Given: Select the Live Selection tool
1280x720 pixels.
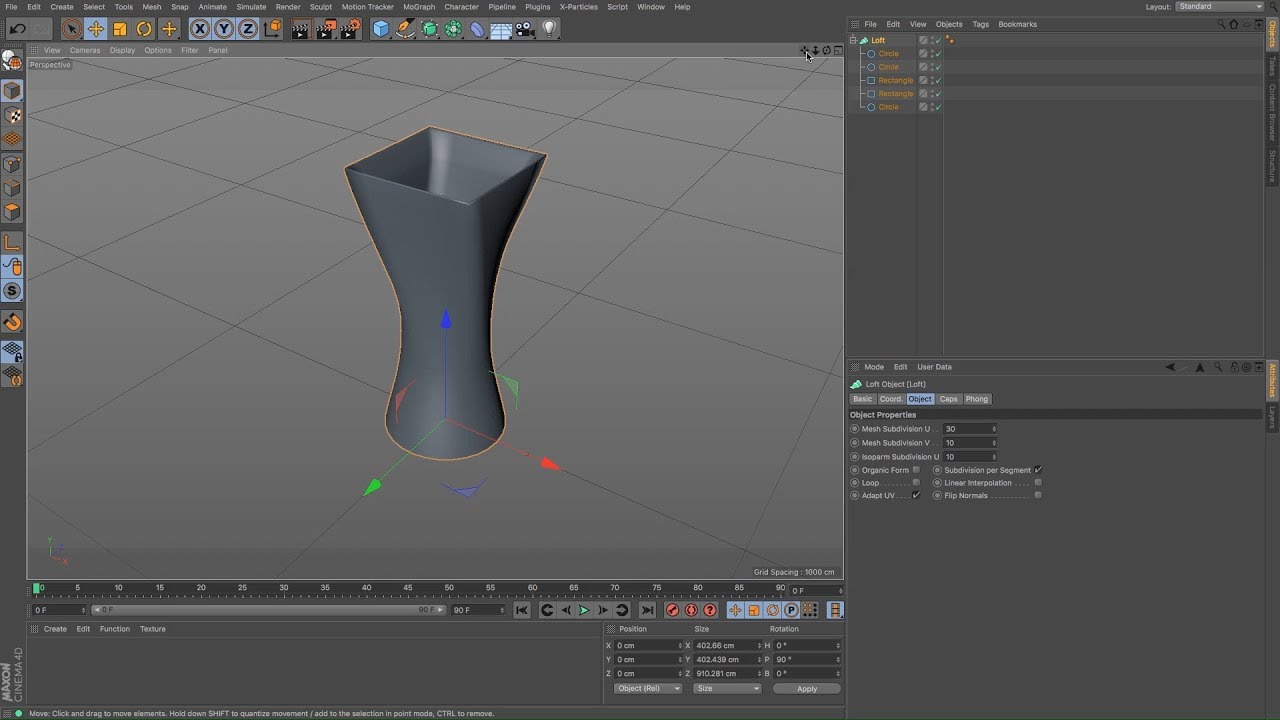Looking at the screenshot, I should coord(71,29).
